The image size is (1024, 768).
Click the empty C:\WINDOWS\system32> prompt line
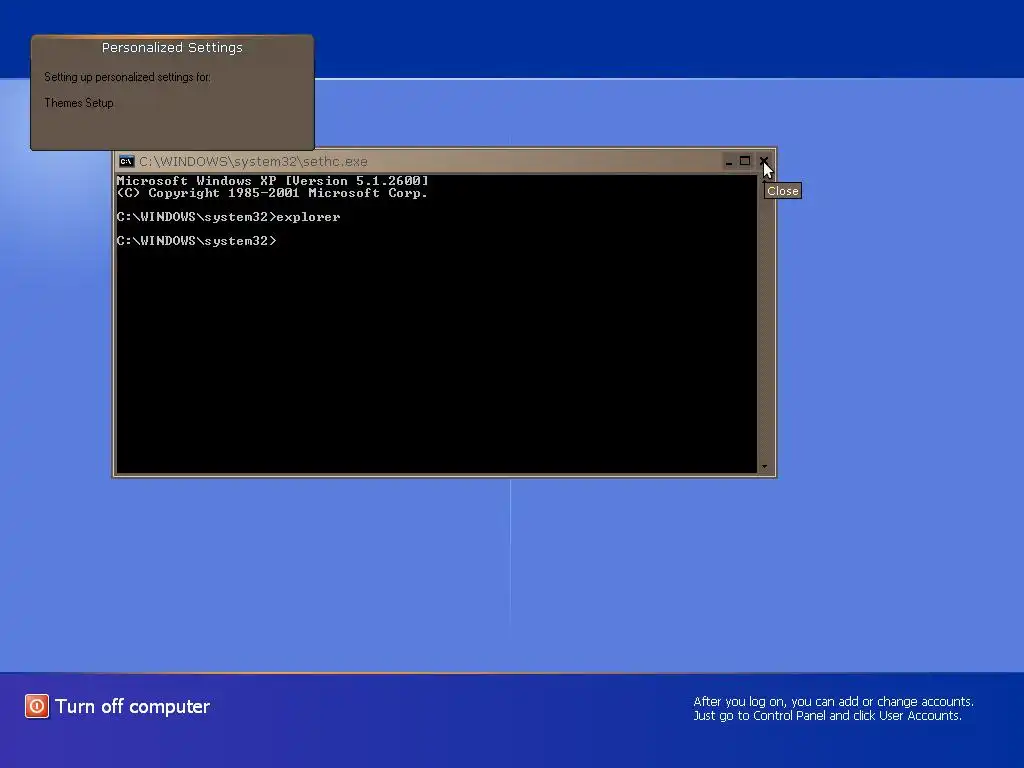point(197,241)
